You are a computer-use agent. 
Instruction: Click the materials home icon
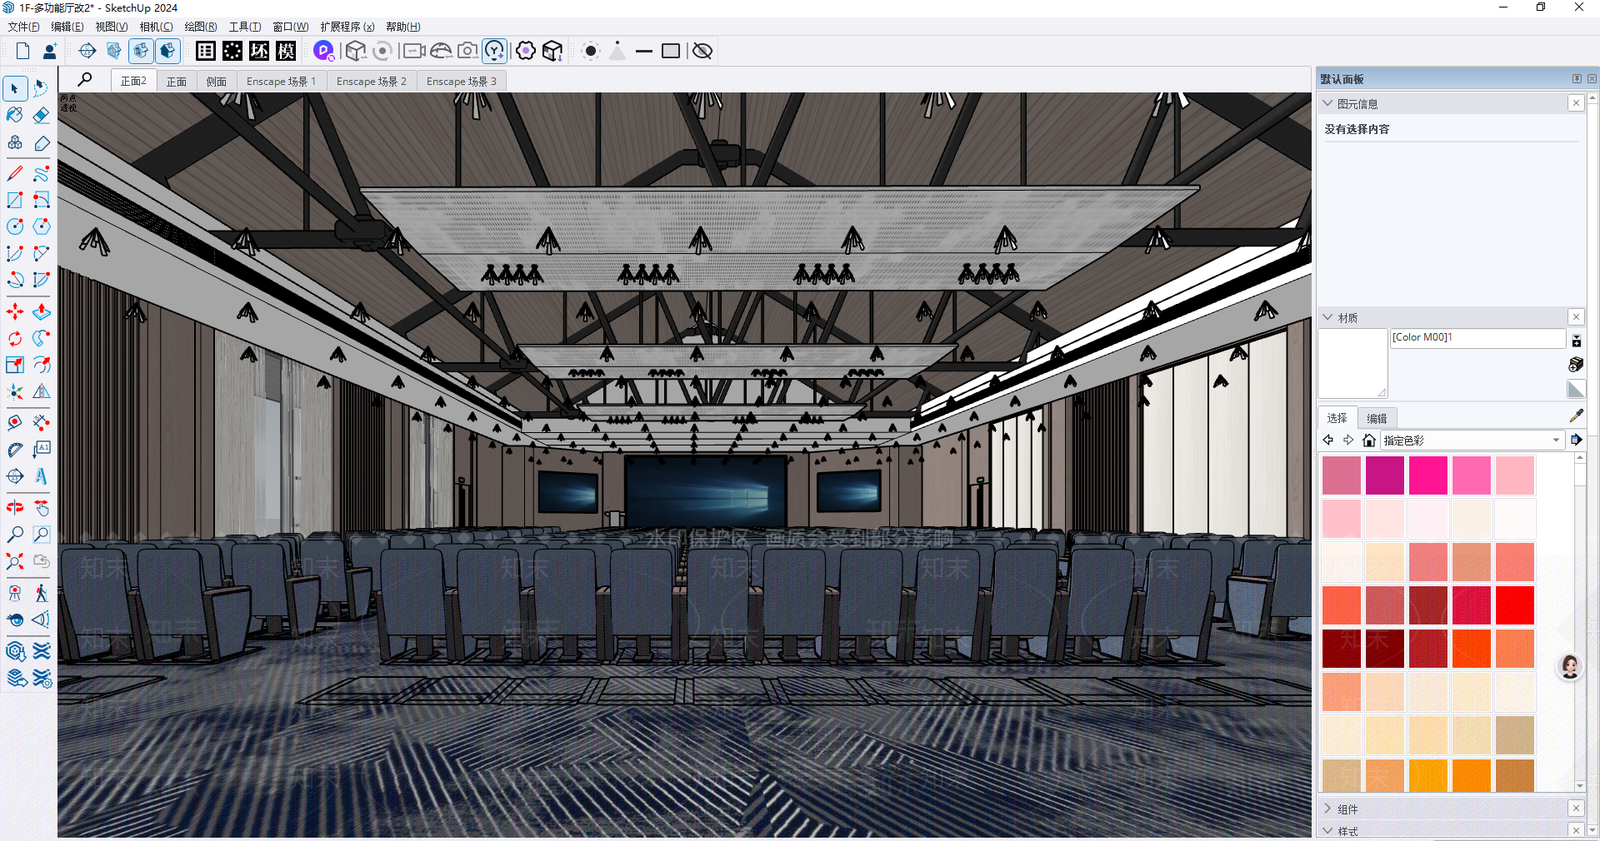click(x=1369, y=440)
